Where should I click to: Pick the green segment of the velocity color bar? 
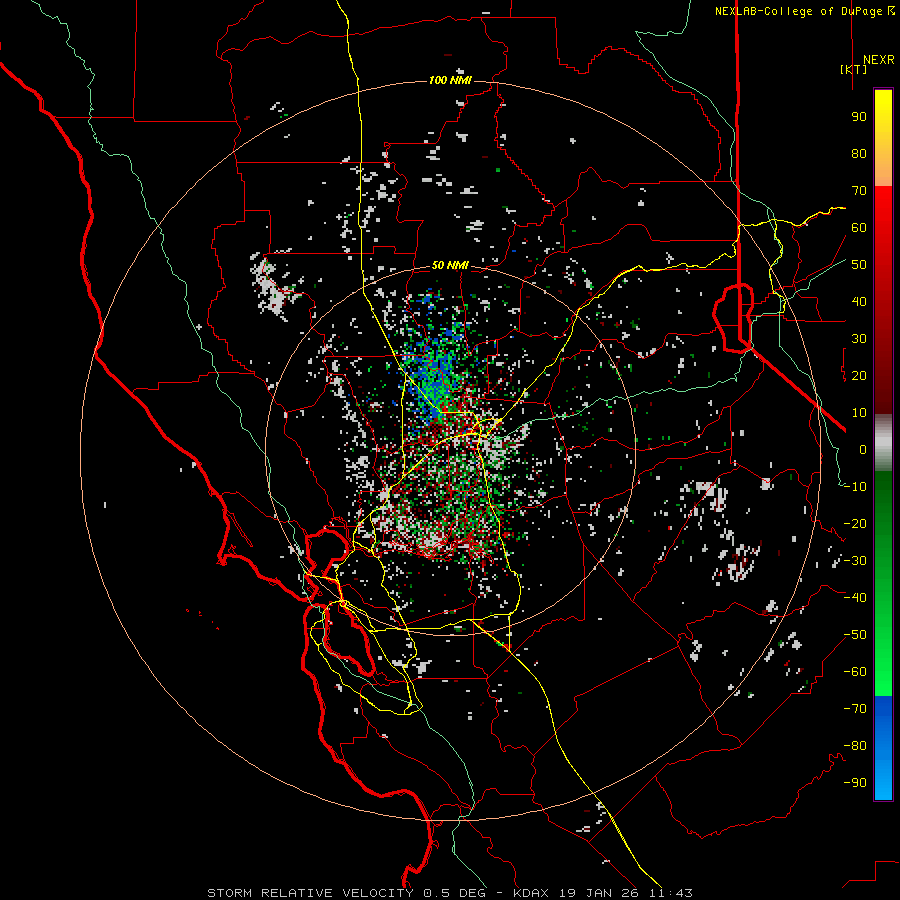883,583
